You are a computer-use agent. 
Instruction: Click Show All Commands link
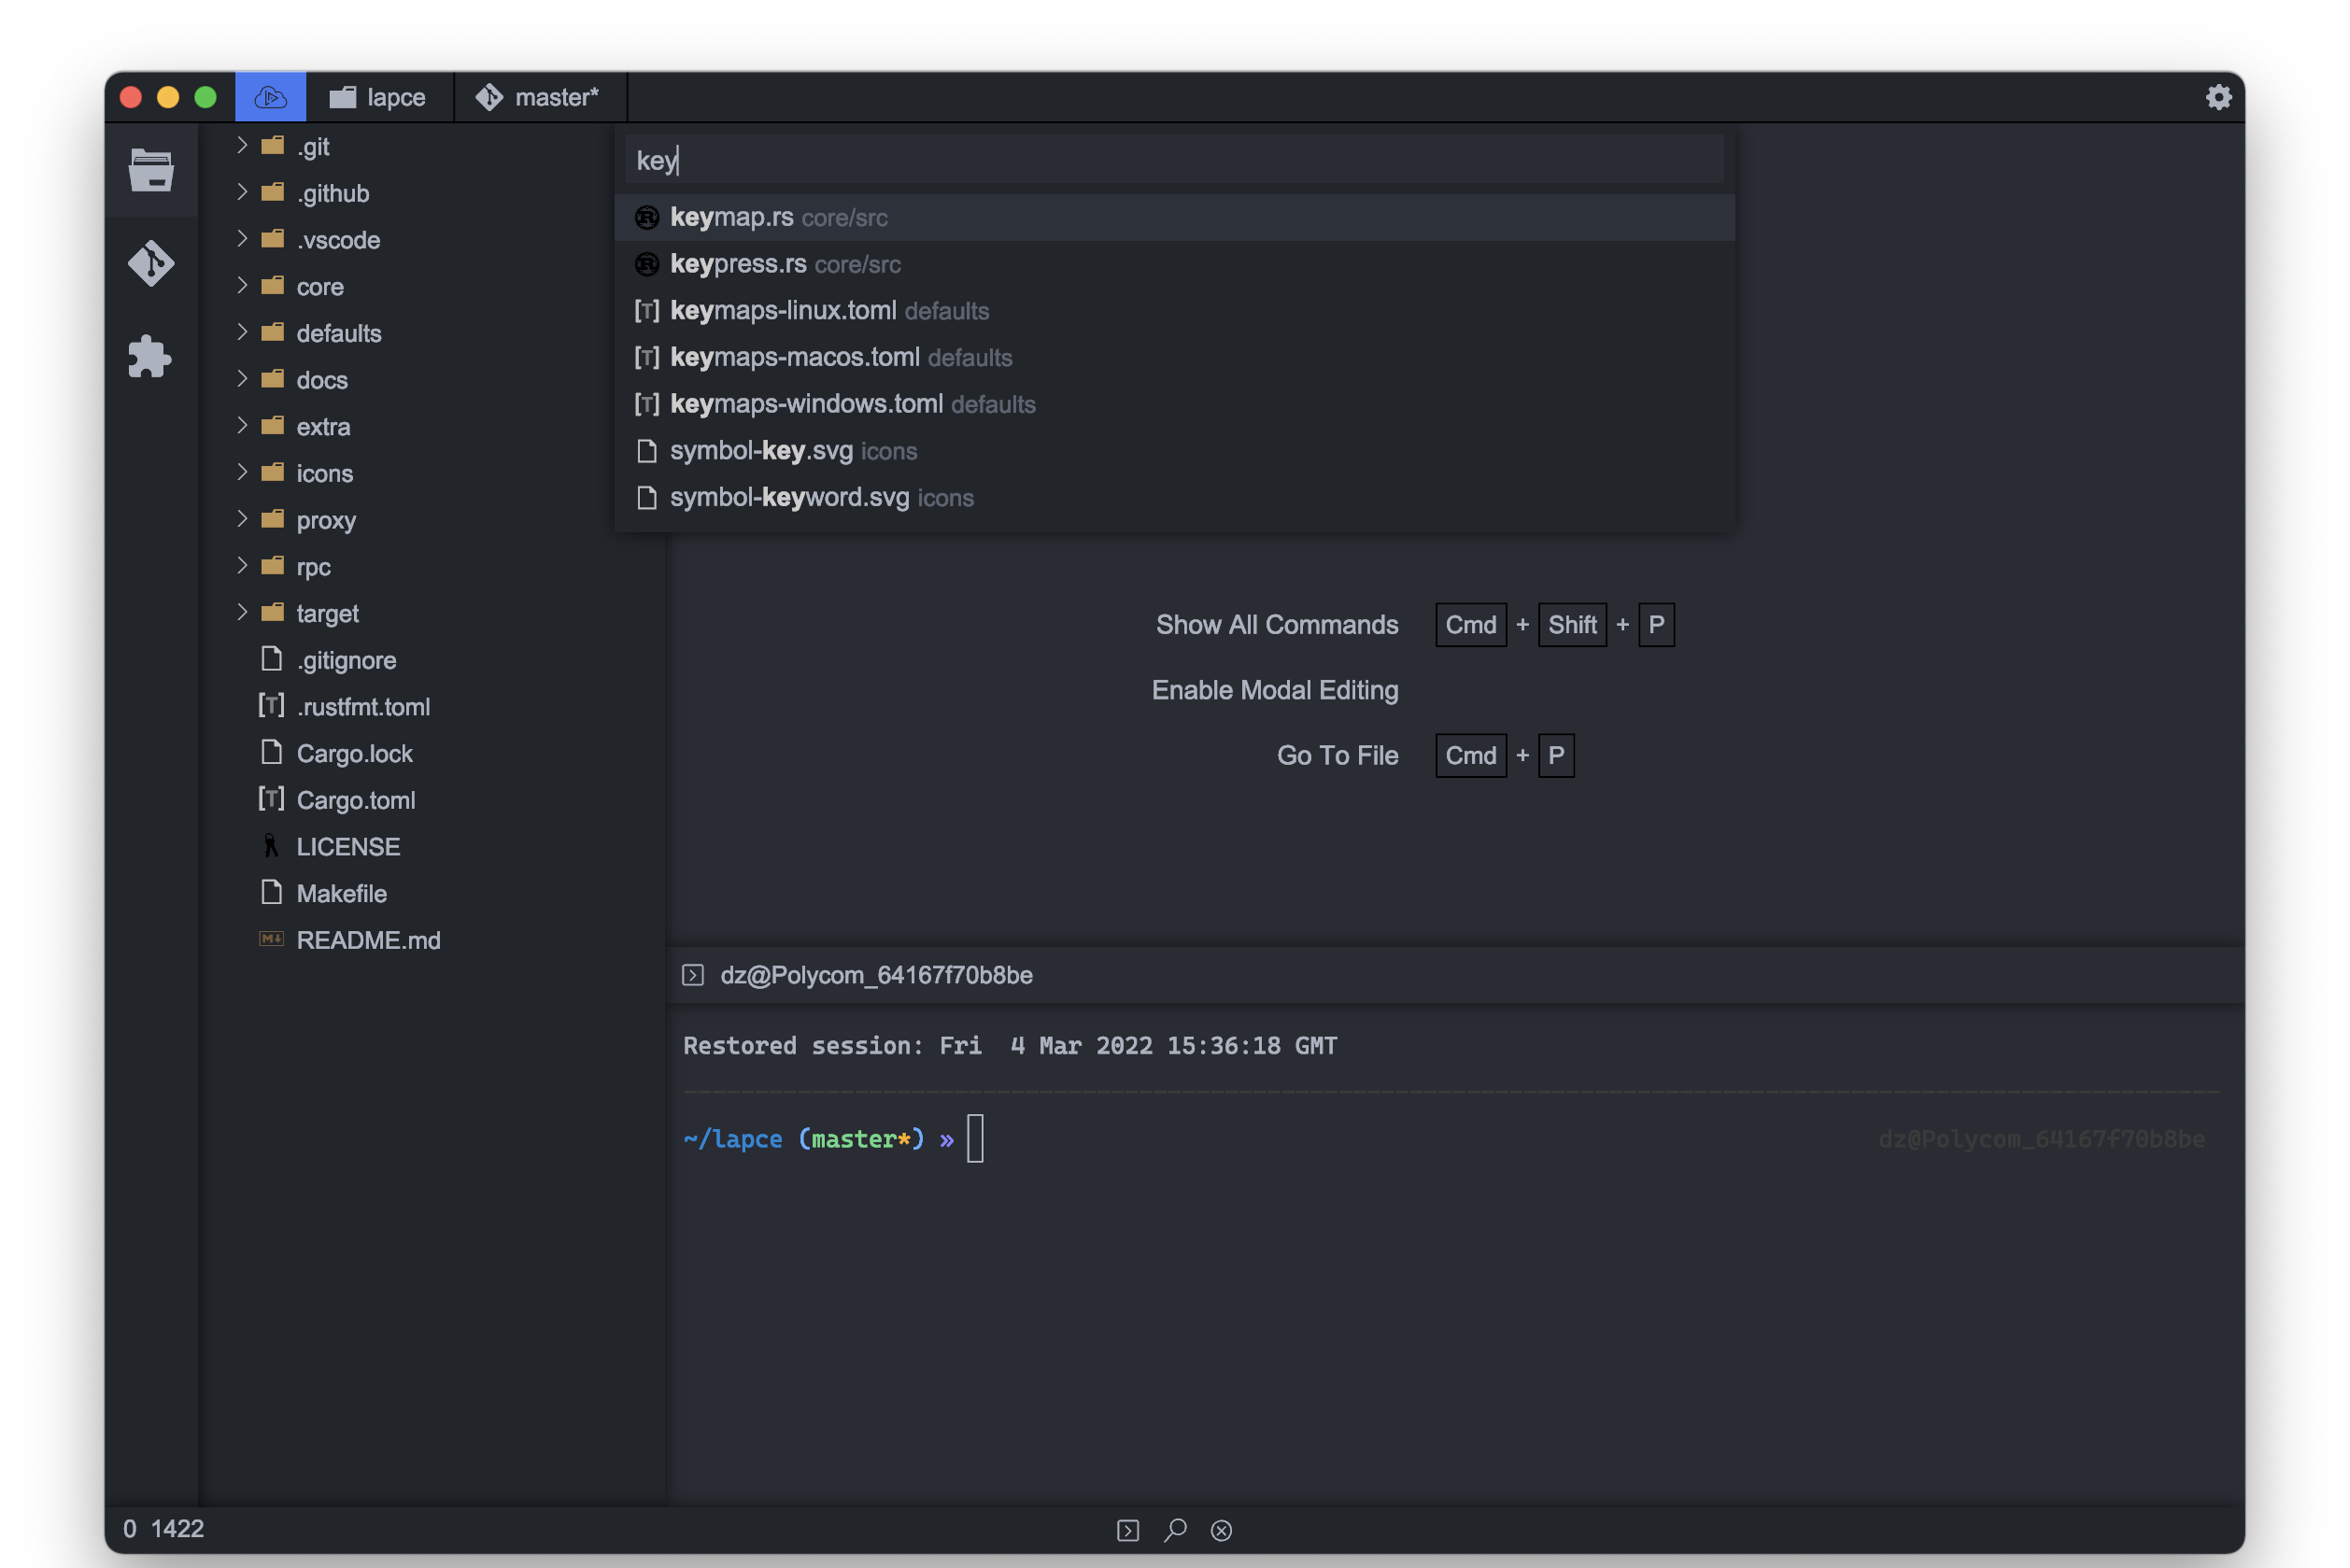click(x=1277, y=625)
